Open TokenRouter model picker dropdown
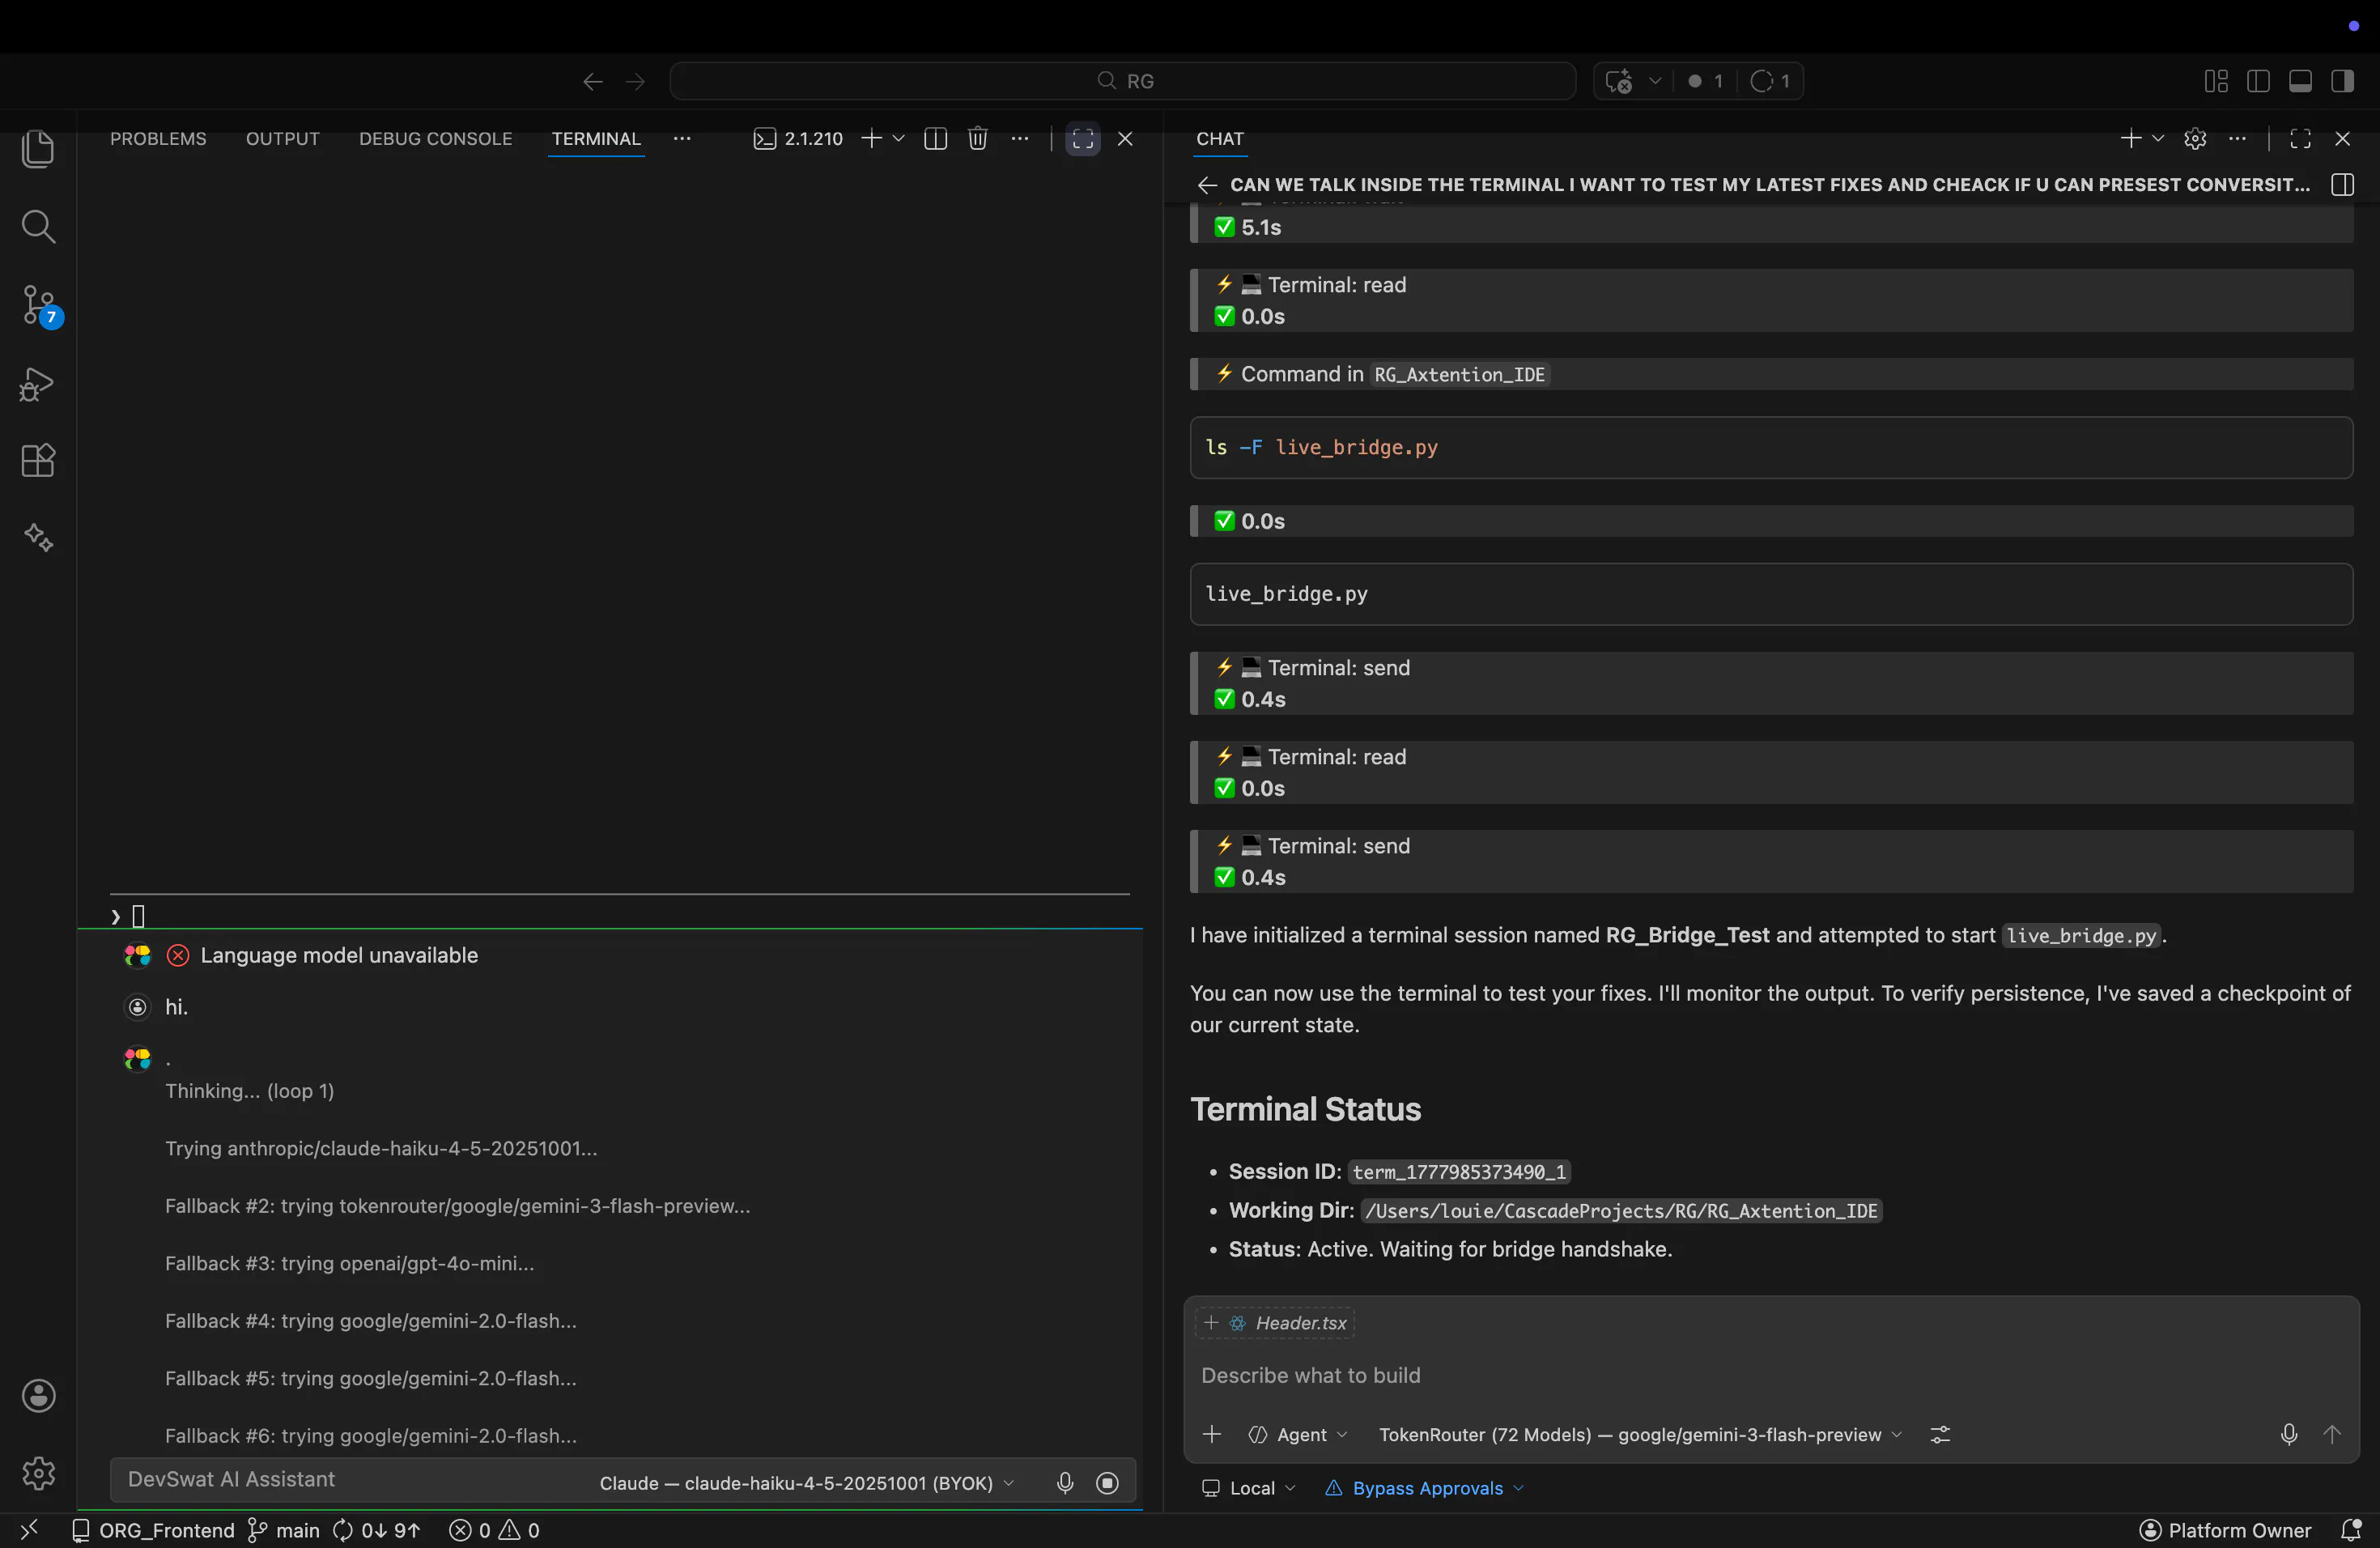The width and height of the screenshot is (2380, 1548). (x=1640, y=1435)
